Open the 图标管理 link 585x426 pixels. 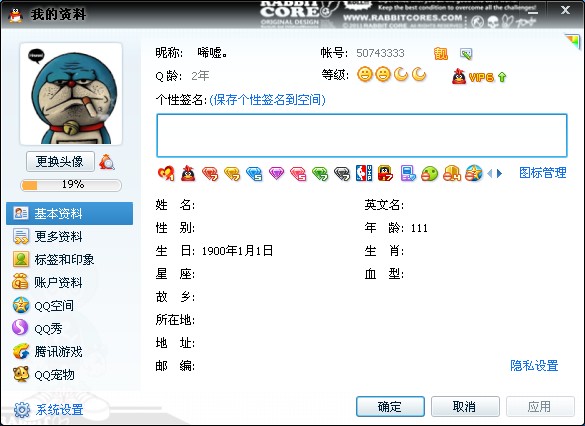tap(543, 173)
